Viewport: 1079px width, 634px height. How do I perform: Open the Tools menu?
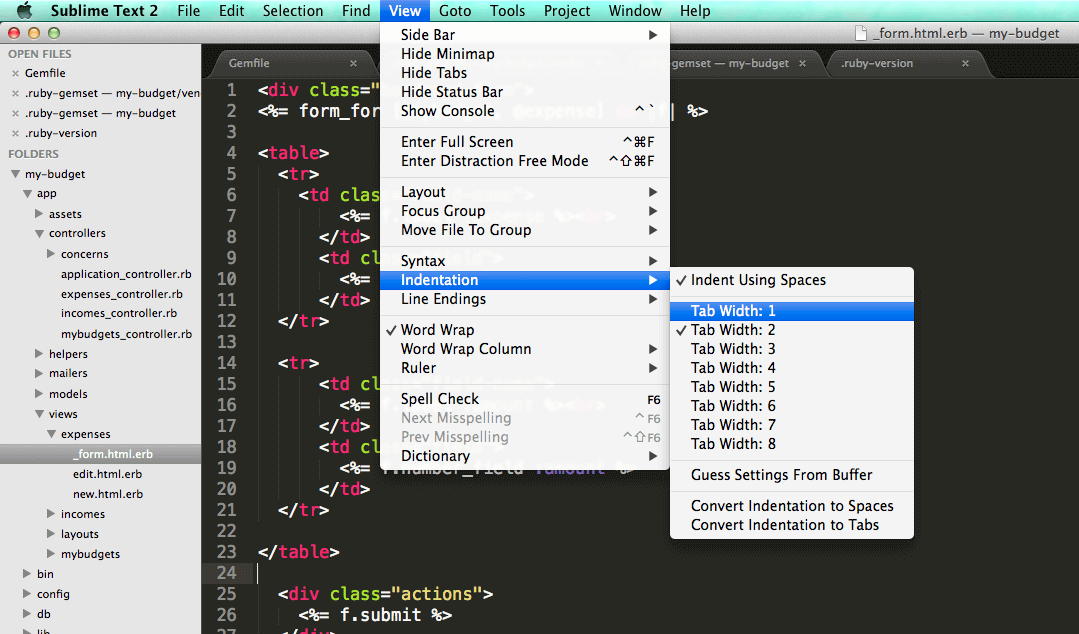[507, 11]
